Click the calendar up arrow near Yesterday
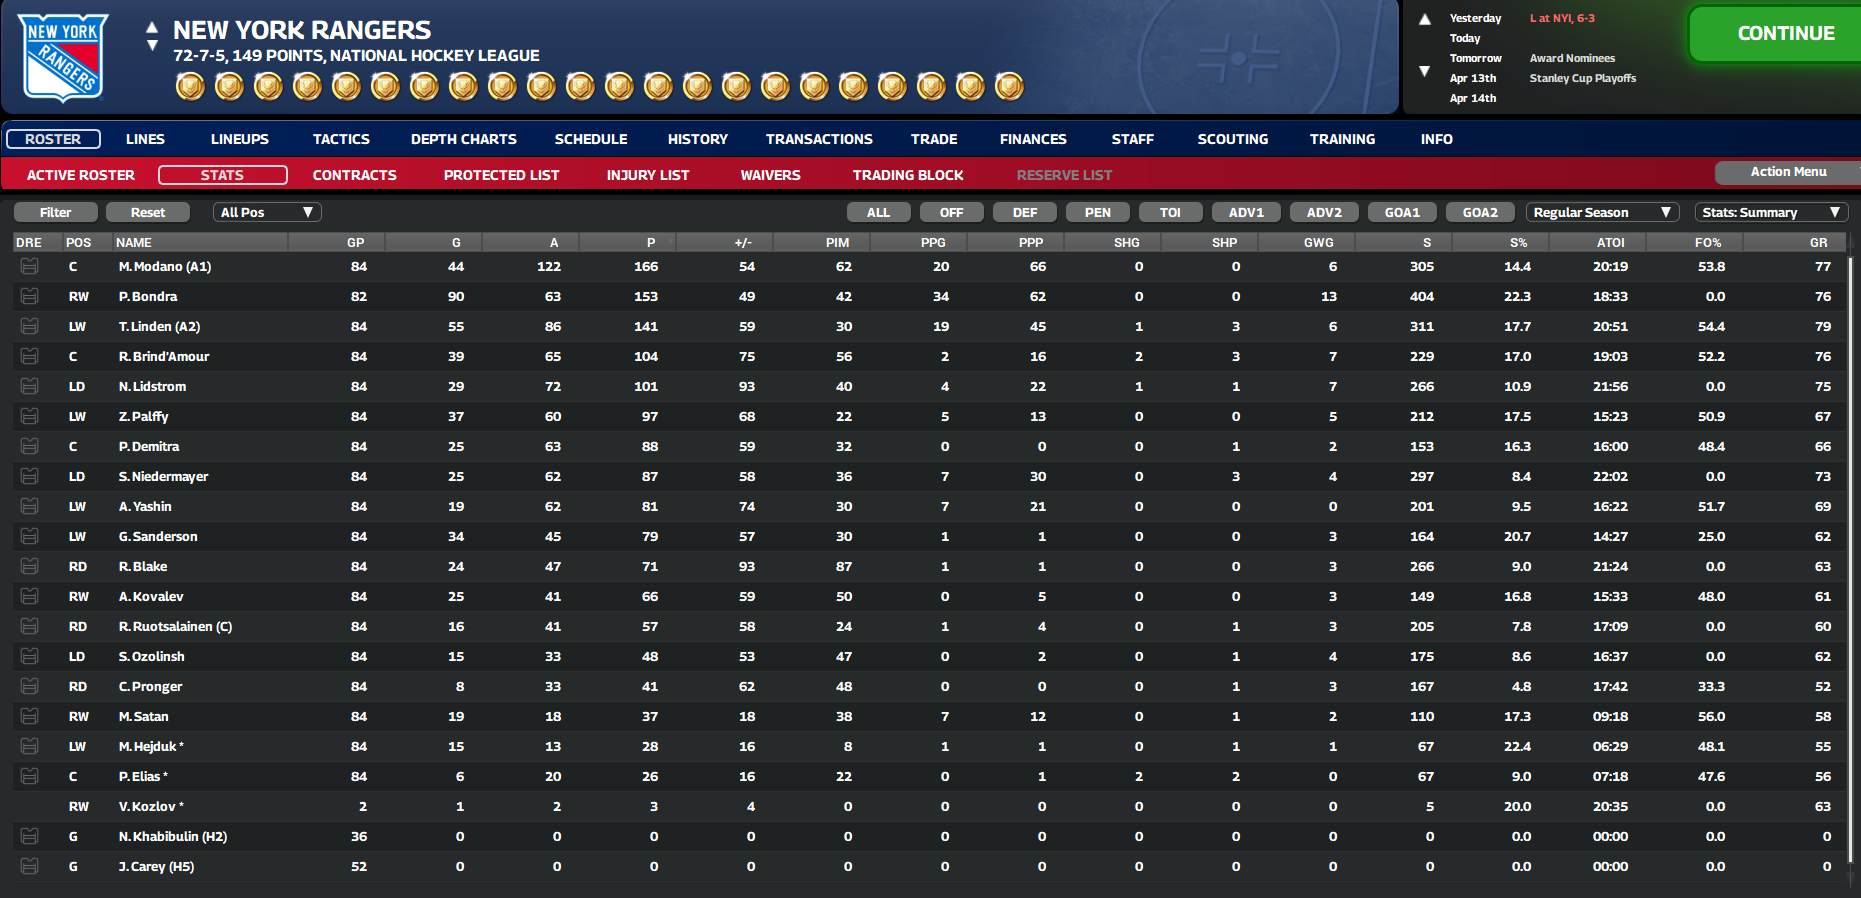This screenshot has height=898, width=1861. click(x=1425, y=19)
